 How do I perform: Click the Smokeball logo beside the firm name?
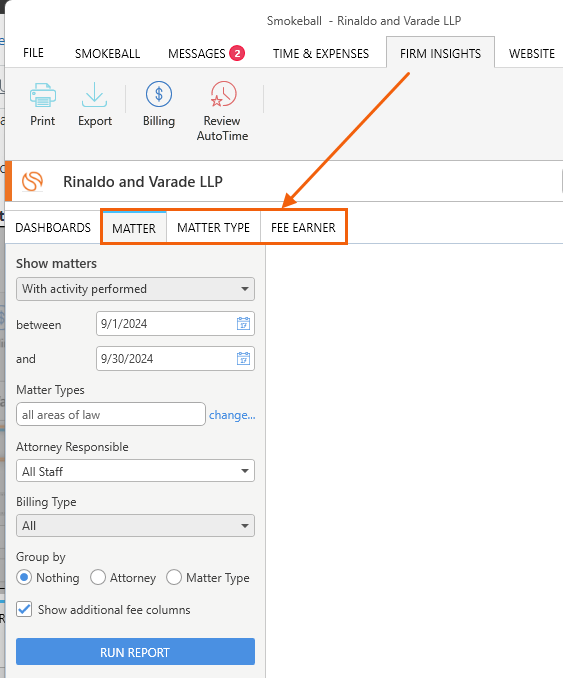point(33,181)
